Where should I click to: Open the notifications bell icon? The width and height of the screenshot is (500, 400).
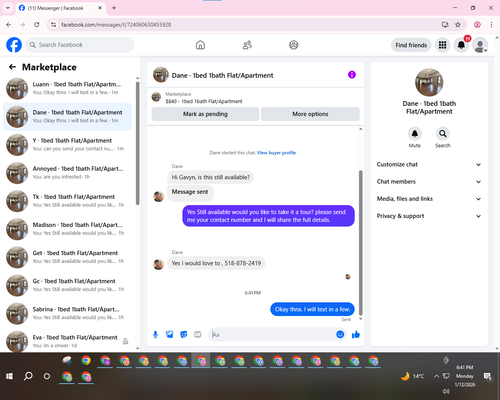pos(461,45)
